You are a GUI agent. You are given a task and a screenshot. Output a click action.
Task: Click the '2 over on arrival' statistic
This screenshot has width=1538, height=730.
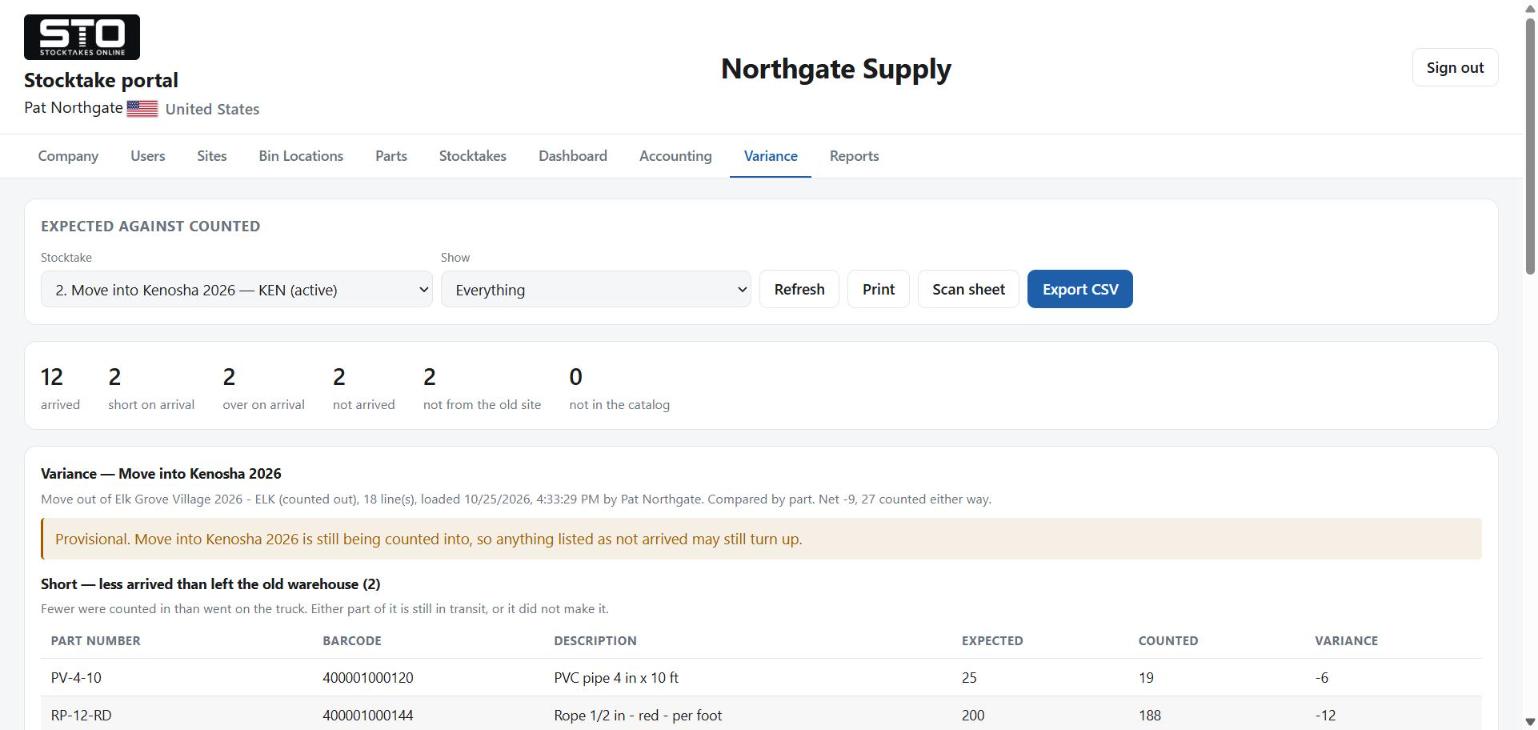(263, 388)
